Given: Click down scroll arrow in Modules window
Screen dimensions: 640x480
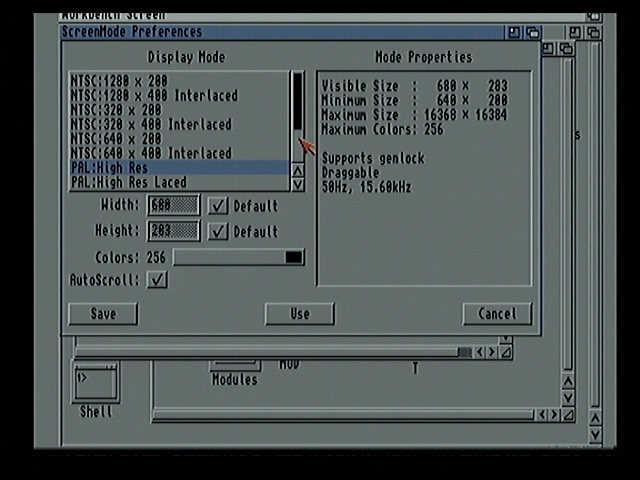Looking at the screenshot, I should 568,397.
